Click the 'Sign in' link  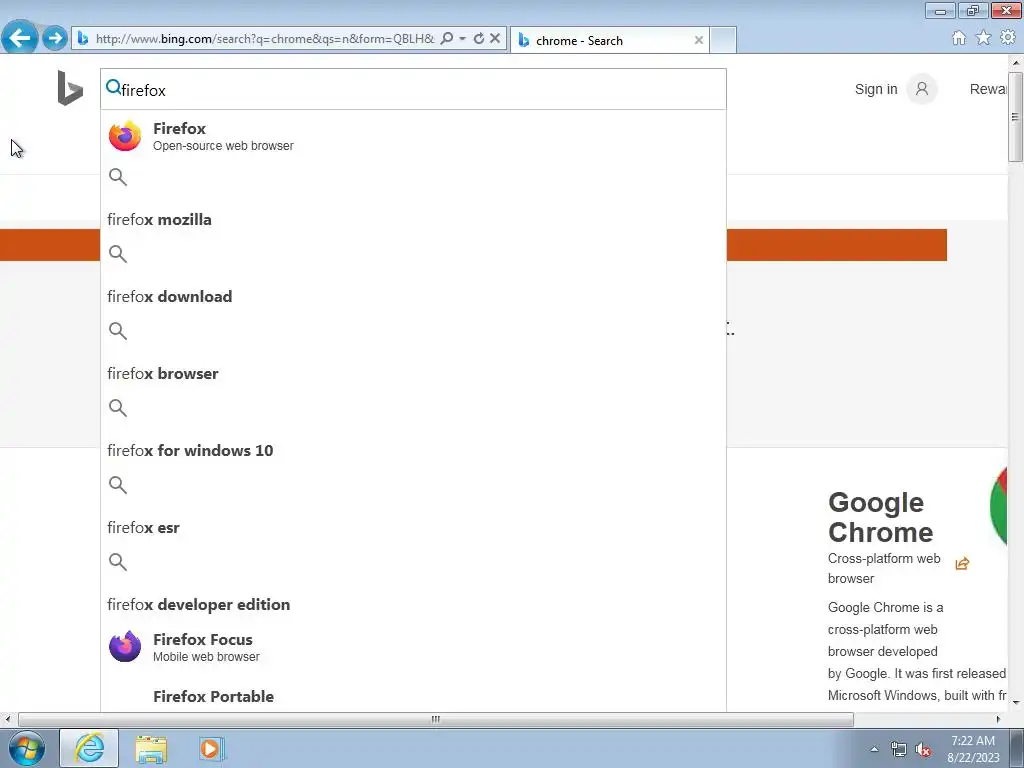[876, 89]
